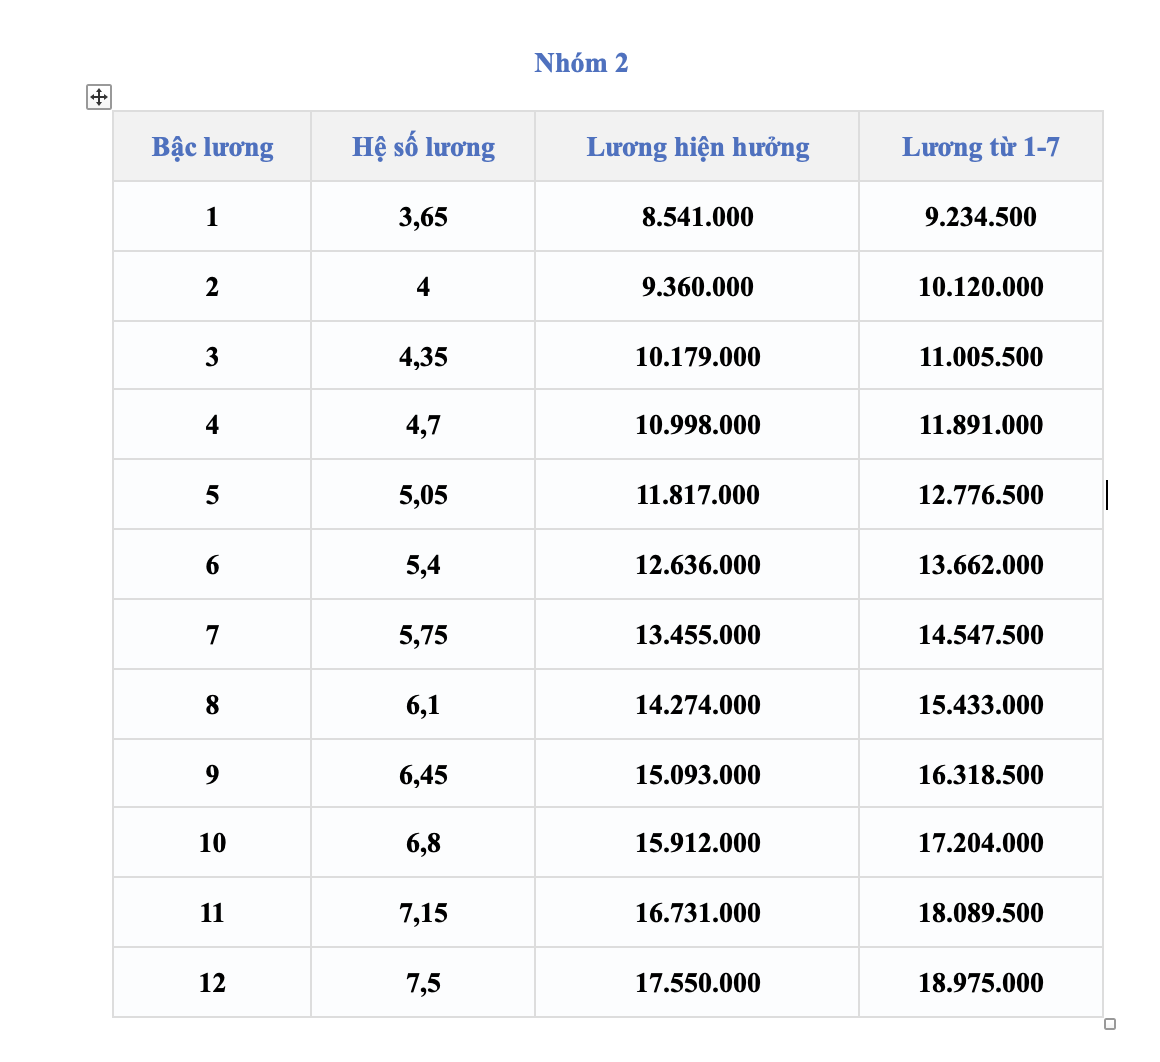Click the table move handle icon
Screen dimensions: 1160x1062
[98, 97]
